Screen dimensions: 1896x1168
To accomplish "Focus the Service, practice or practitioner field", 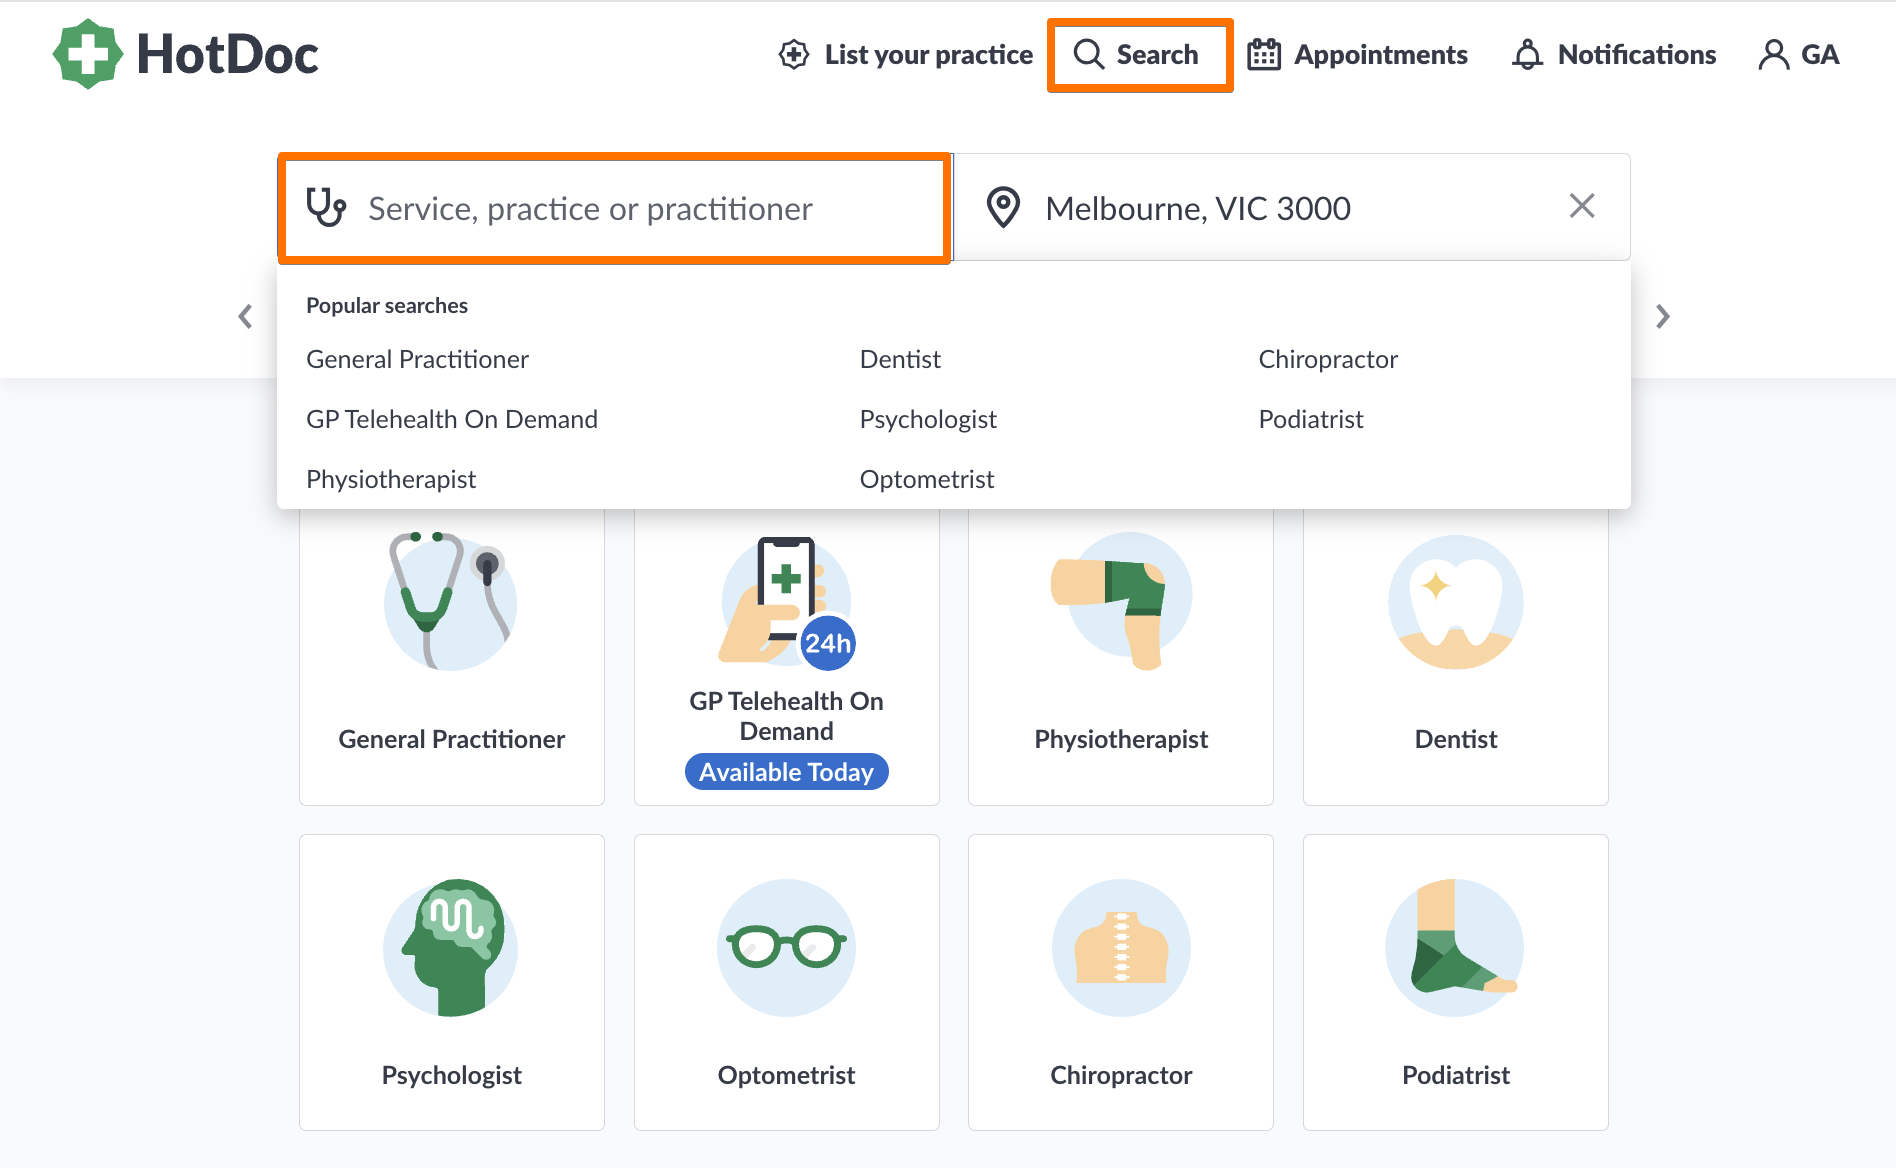I will pos(614,208).
